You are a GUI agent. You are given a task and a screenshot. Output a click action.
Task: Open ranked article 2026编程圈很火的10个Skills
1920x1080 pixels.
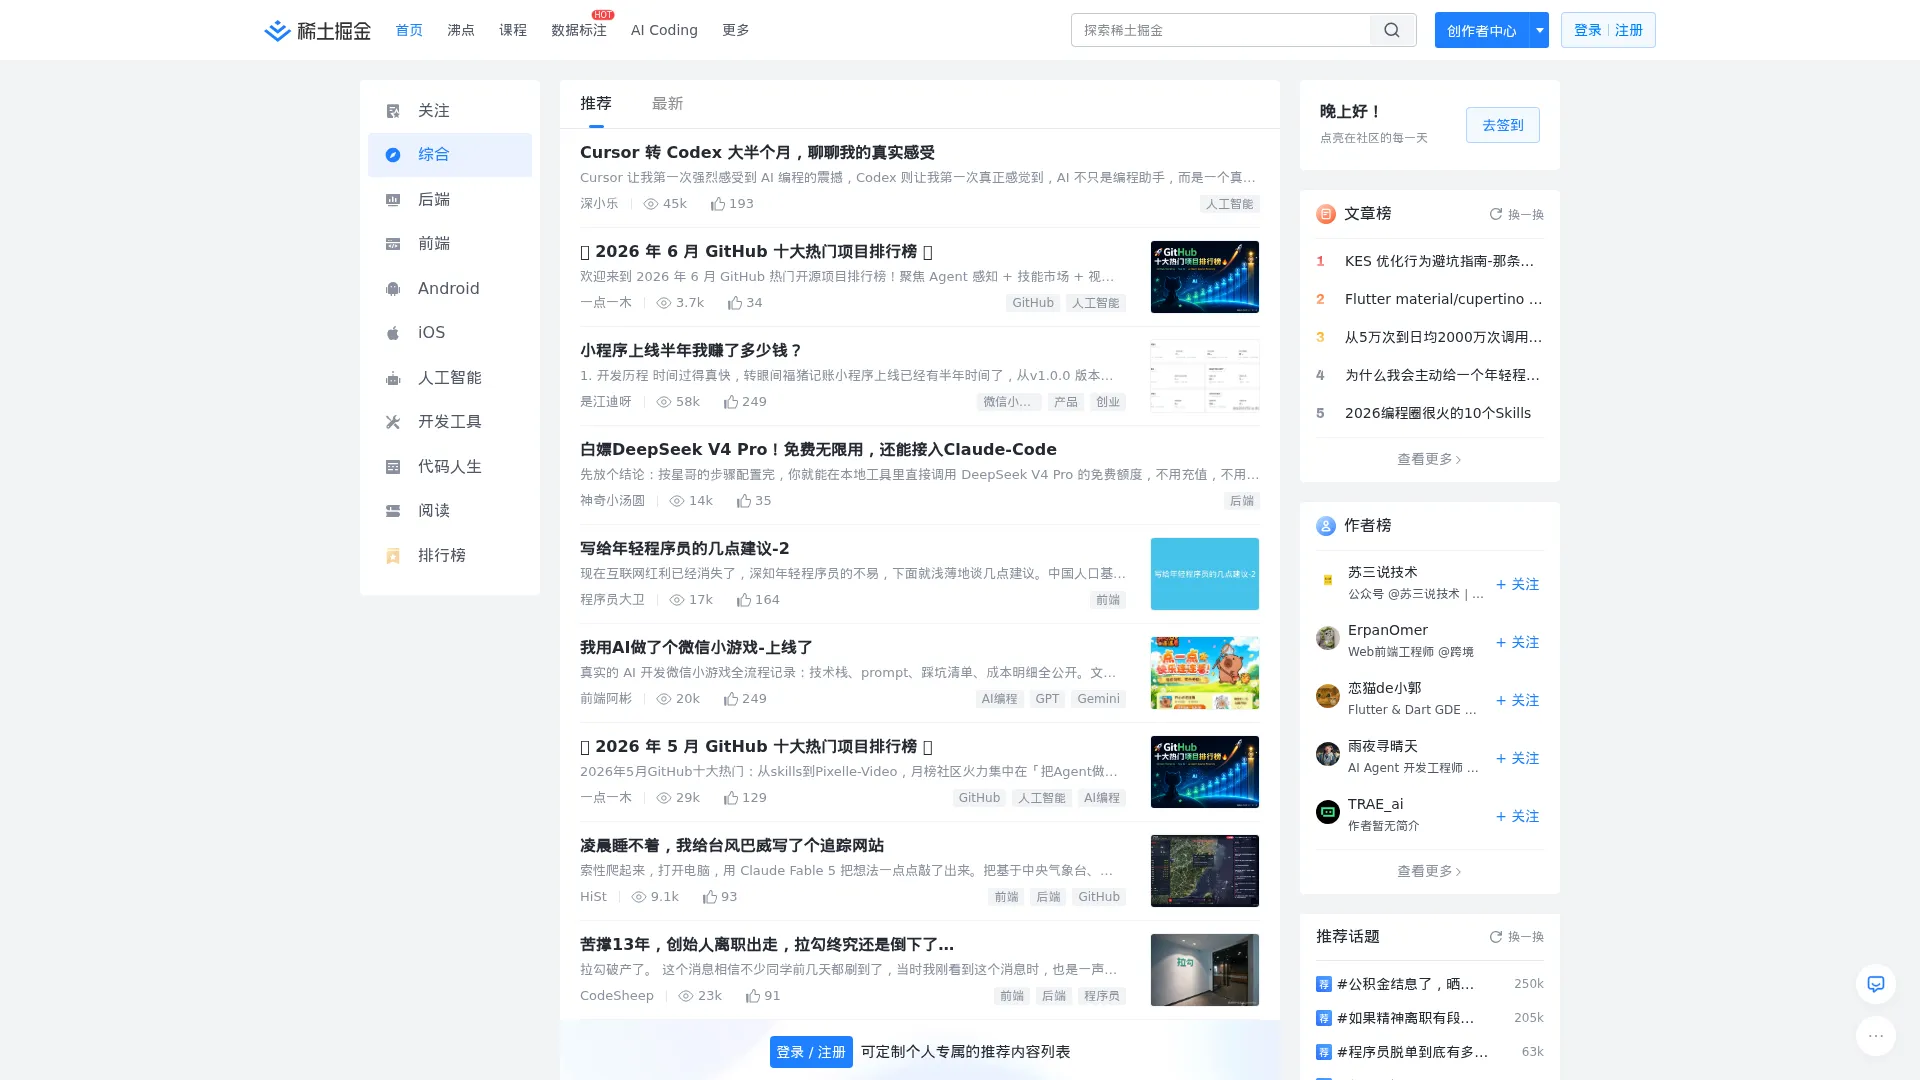click(x=1438, y=413)
